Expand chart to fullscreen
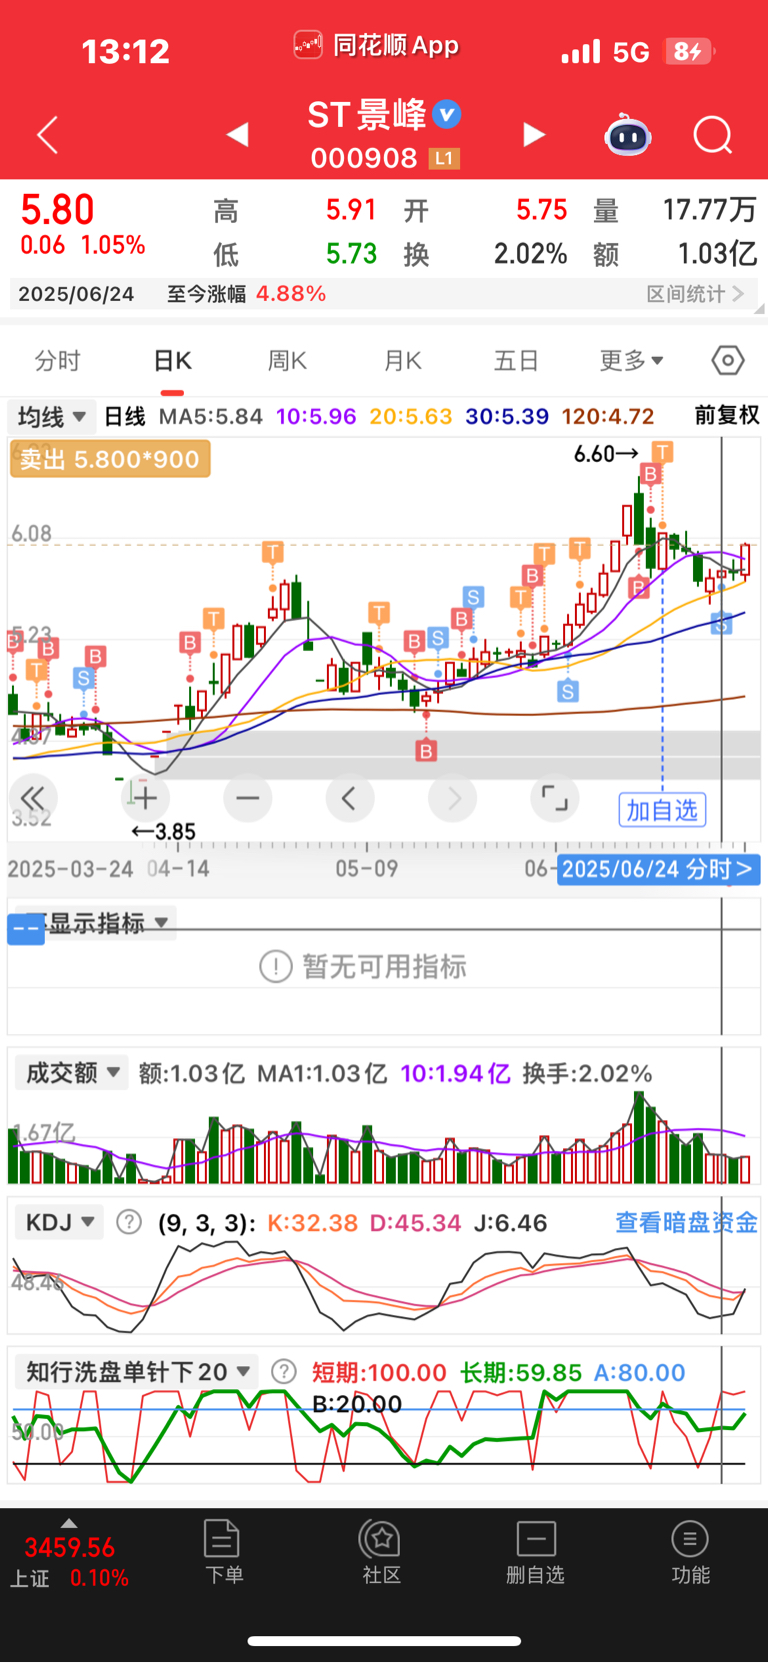 [555, 798]
